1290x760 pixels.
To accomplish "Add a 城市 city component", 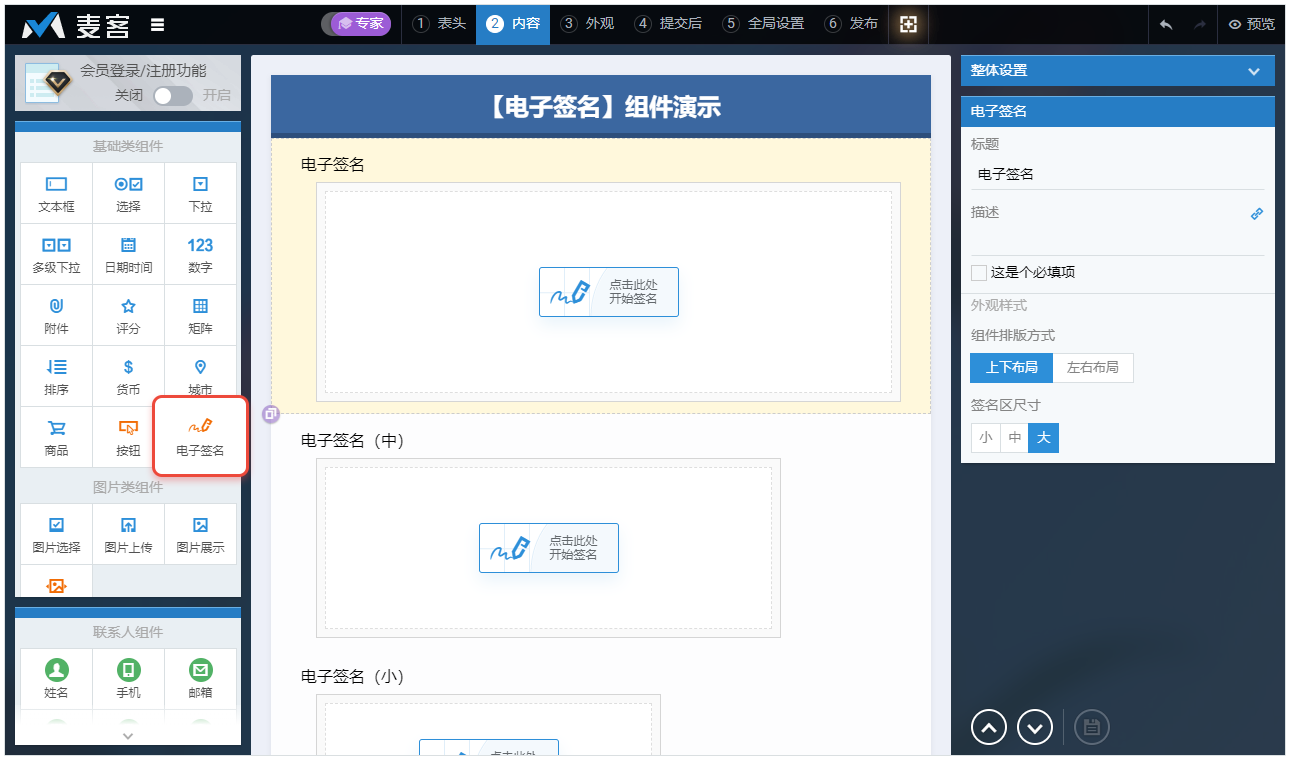I will pyautogui.click(x=200, y=377).
